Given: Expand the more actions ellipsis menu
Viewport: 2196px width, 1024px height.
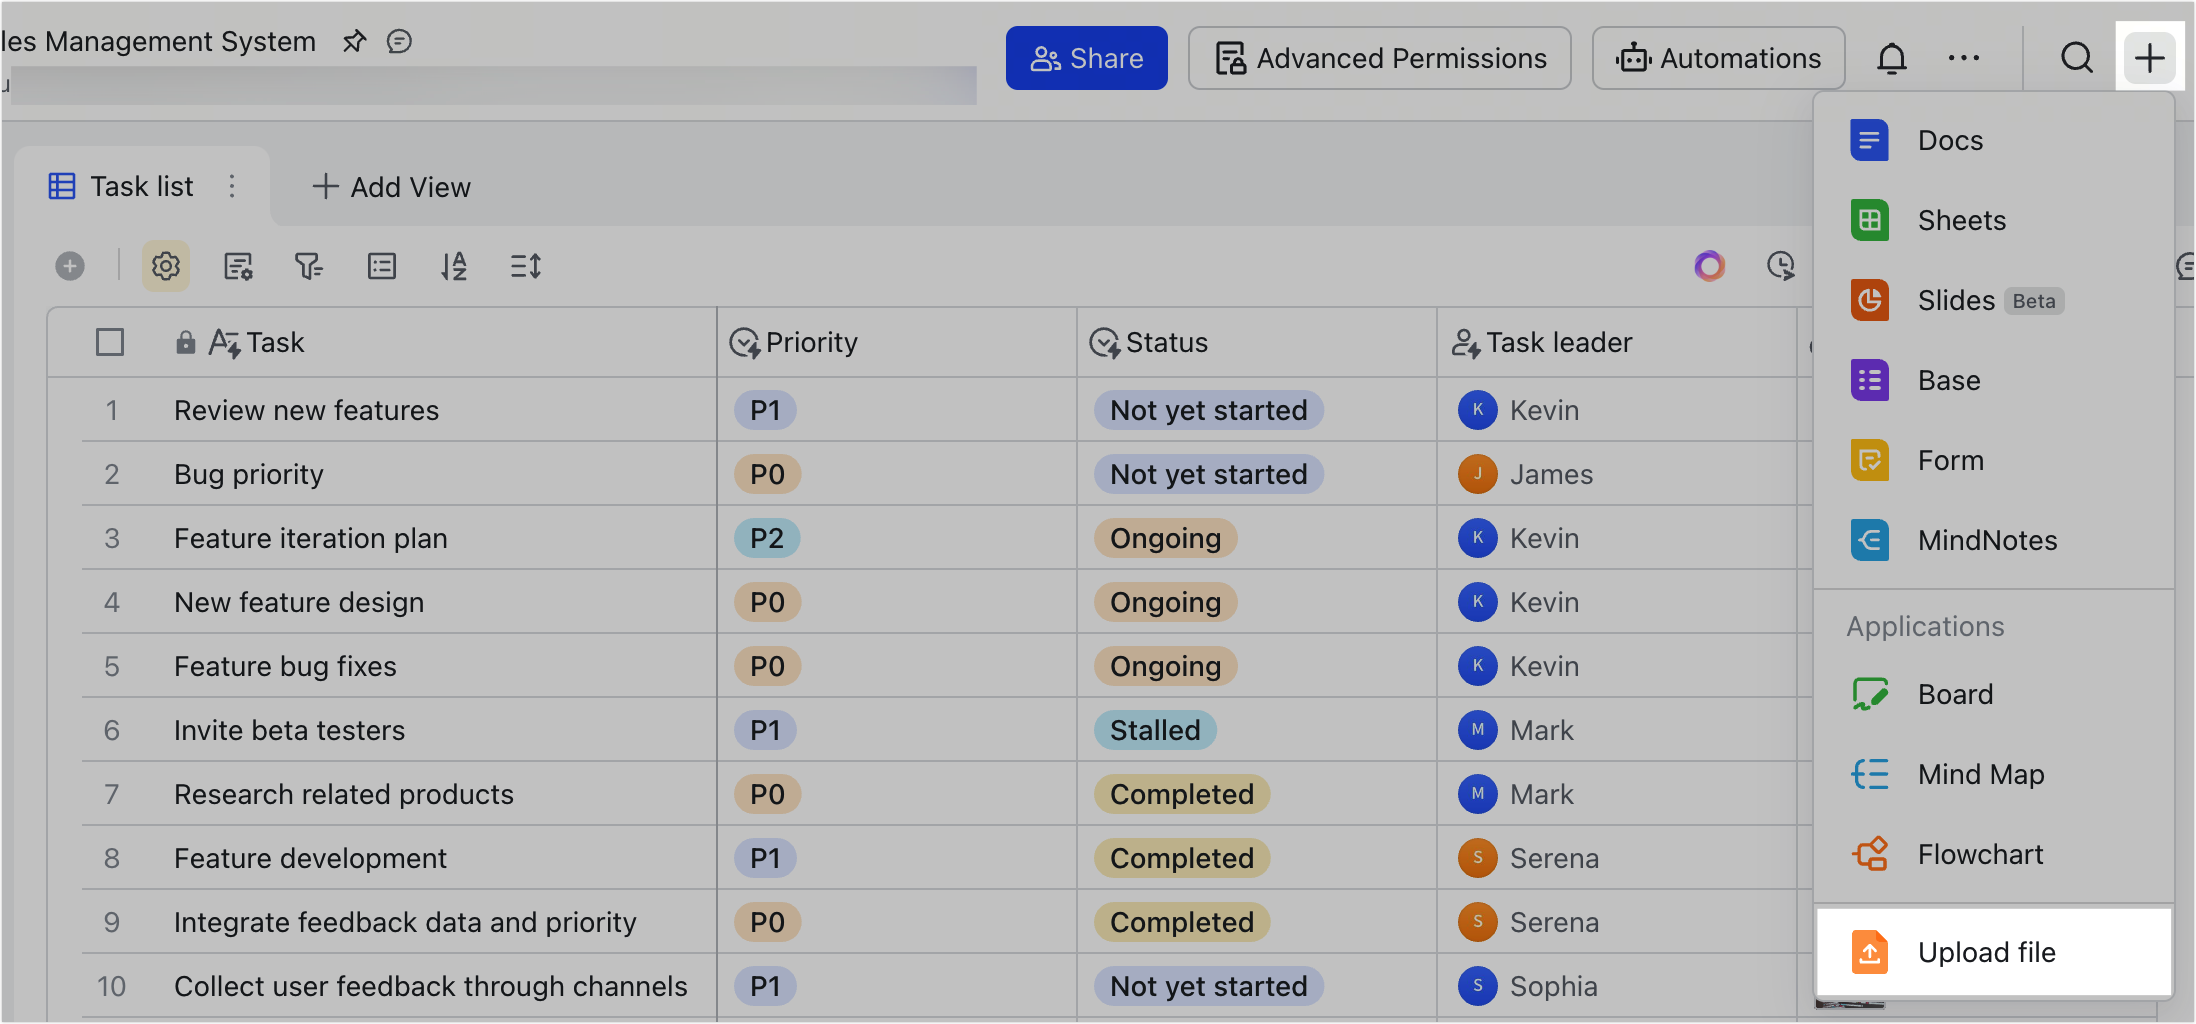Looking at the screenshot, I should pos(1964,58).
